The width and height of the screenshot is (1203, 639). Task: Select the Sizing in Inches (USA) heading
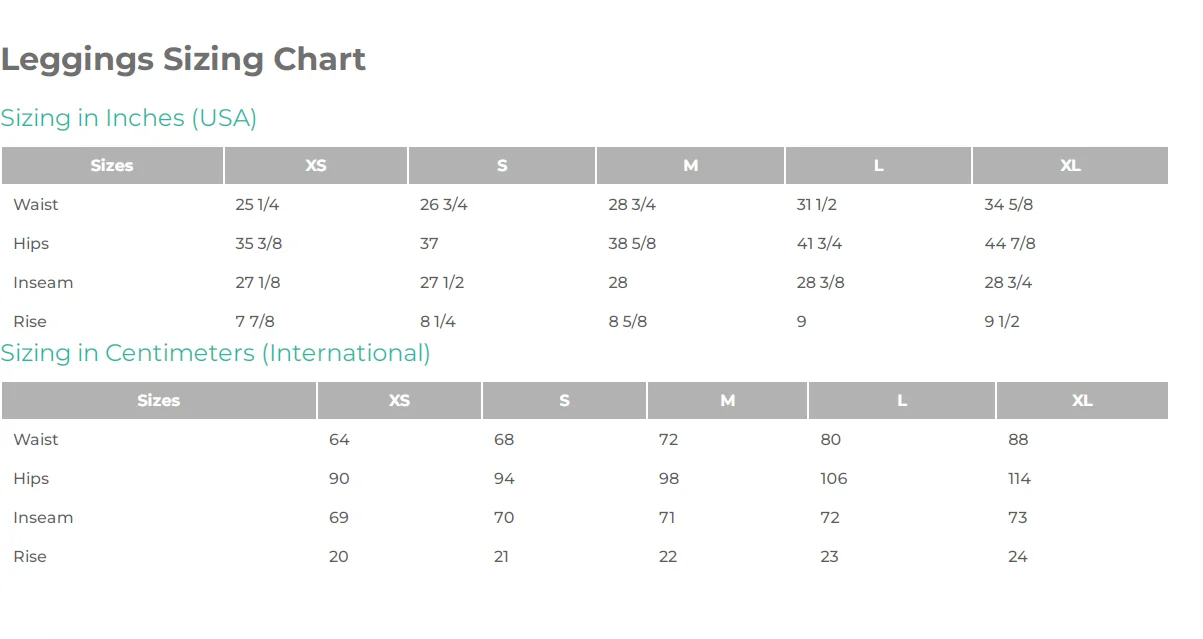pyautogui.click(x=129, y=118)
